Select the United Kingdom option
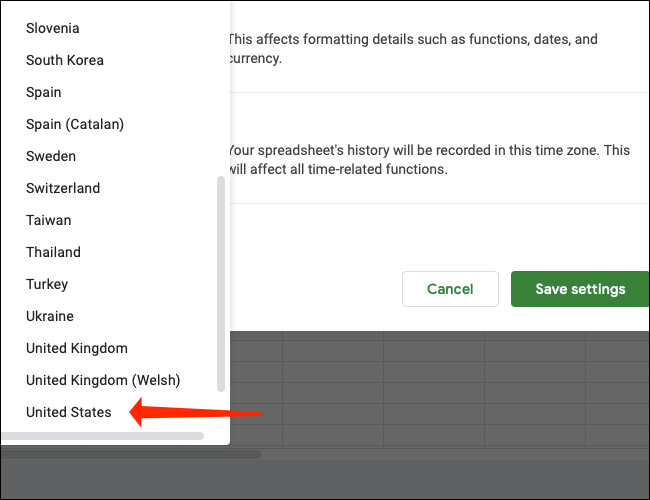The height and width of the screenshot is (500, 650). [77, 348]
